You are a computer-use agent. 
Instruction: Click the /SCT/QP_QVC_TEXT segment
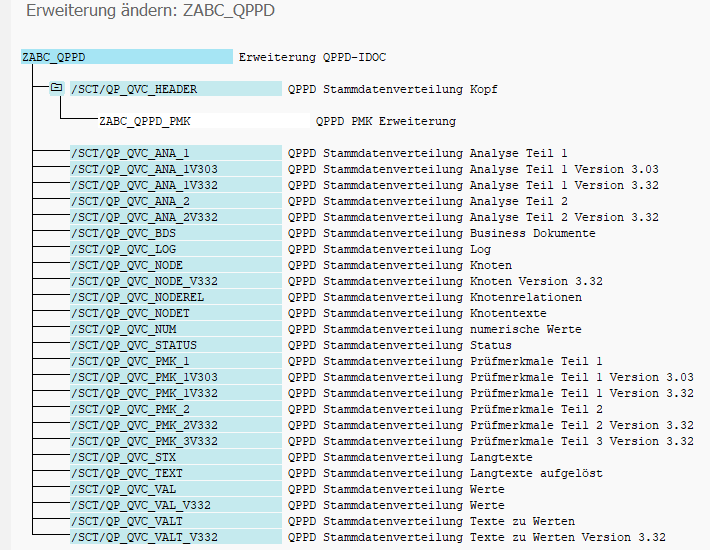point(126,473)
